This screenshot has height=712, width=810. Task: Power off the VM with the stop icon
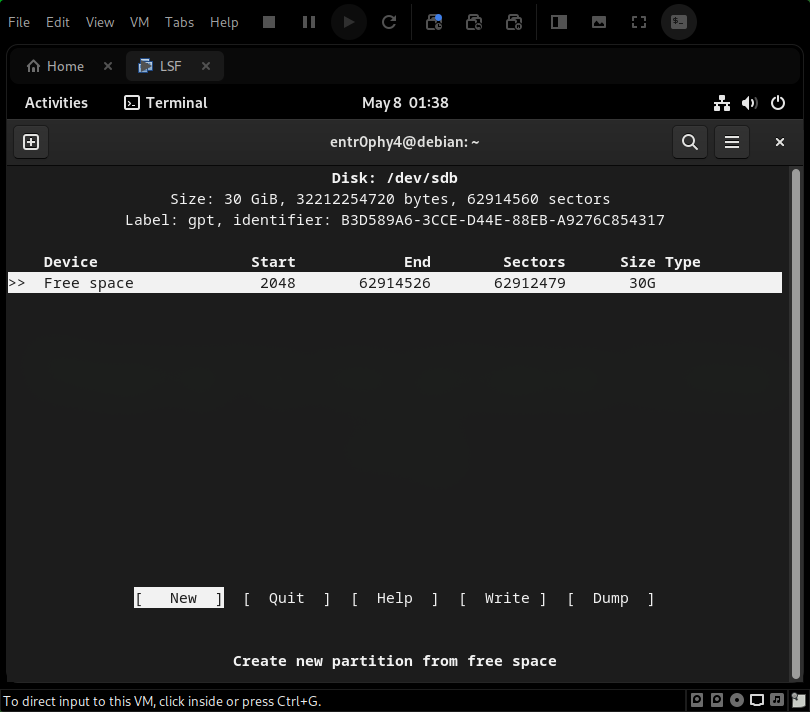pos(268,21)
